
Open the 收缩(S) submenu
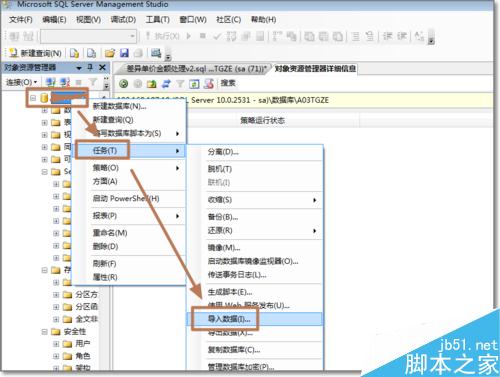(x=256, y=200)
